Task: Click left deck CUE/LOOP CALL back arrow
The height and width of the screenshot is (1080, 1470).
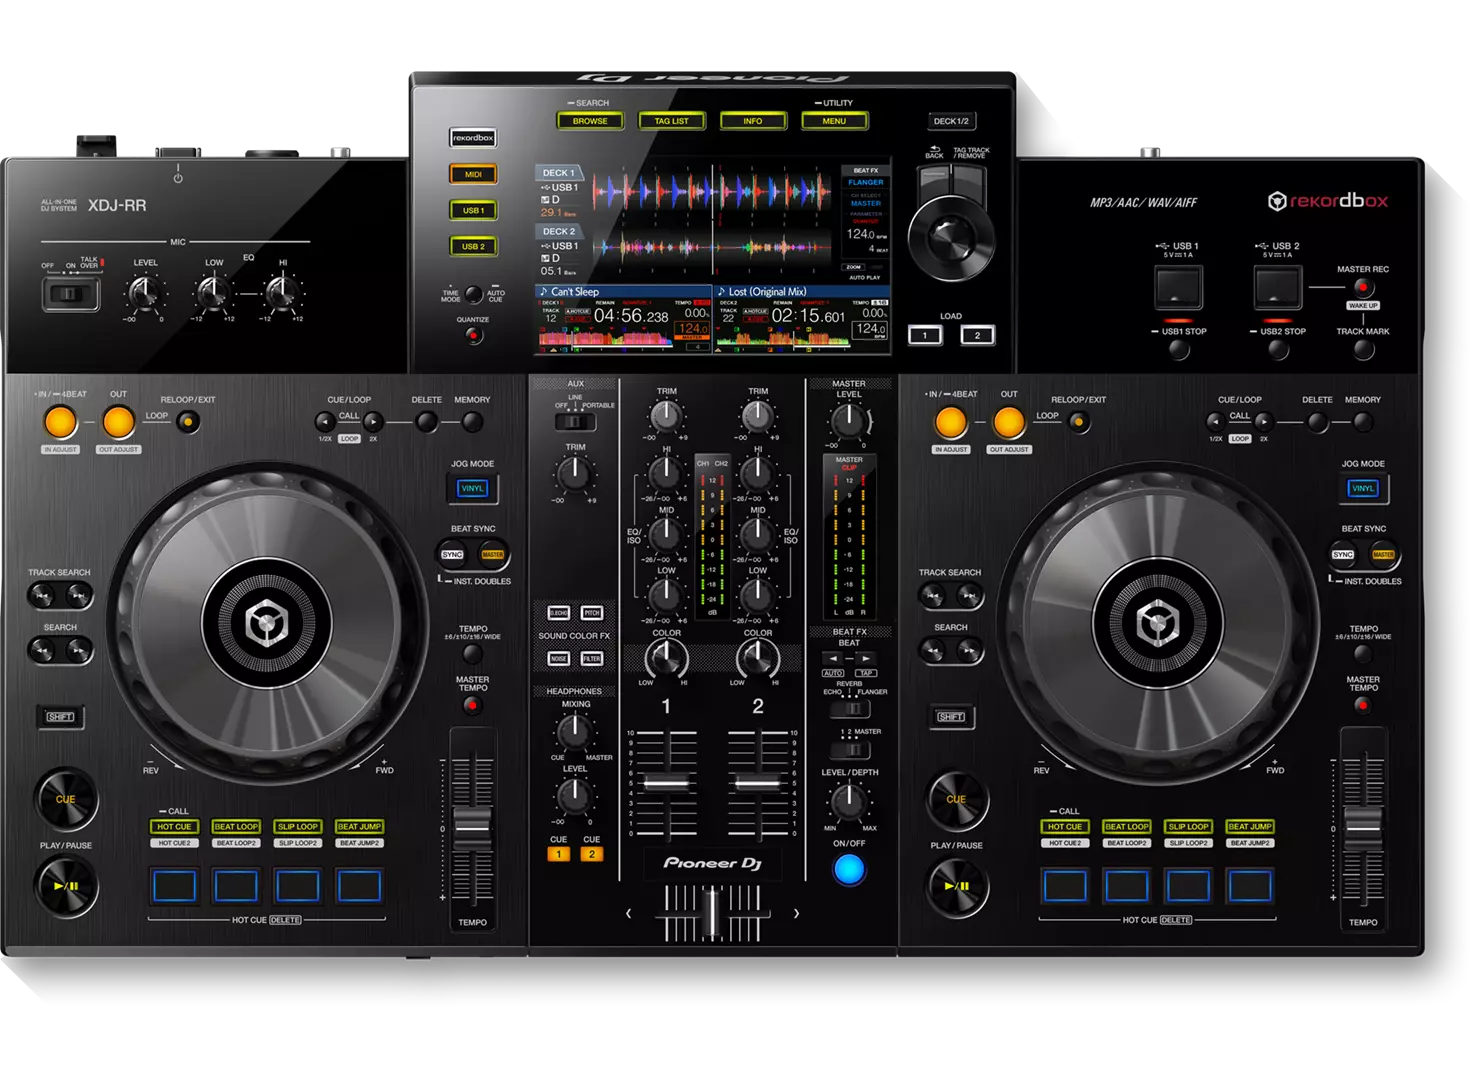Action: (x=325, y=422)
